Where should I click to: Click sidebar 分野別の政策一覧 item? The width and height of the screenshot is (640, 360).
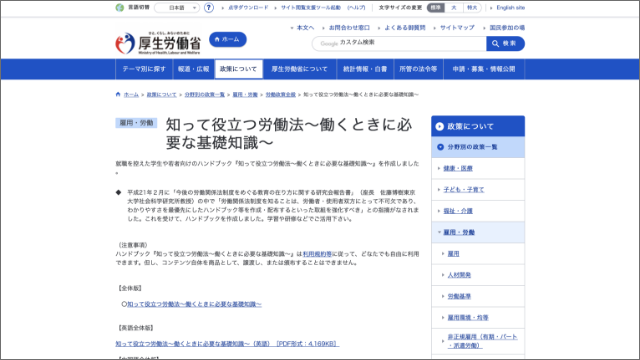478,147
